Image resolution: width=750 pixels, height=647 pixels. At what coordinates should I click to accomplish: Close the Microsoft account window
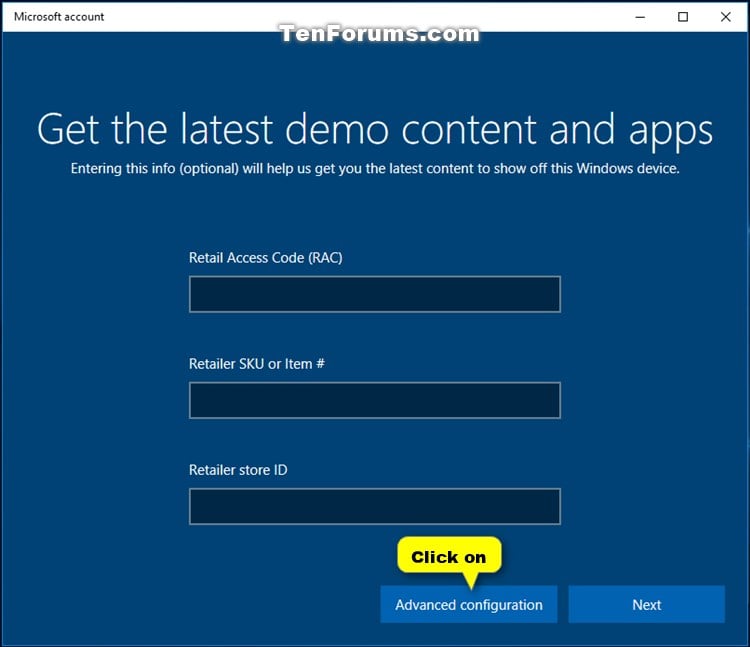[x=726, y=17]
